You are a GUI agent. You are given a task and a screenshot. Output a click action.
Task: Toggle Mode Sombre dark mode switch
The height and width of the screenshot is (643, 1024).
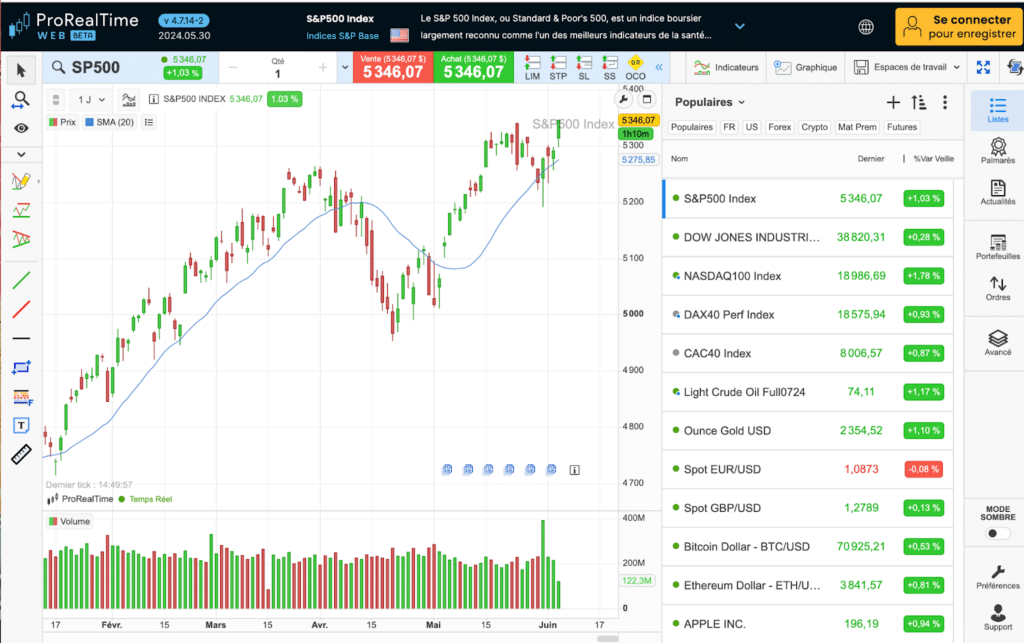[x=997, y=533]
